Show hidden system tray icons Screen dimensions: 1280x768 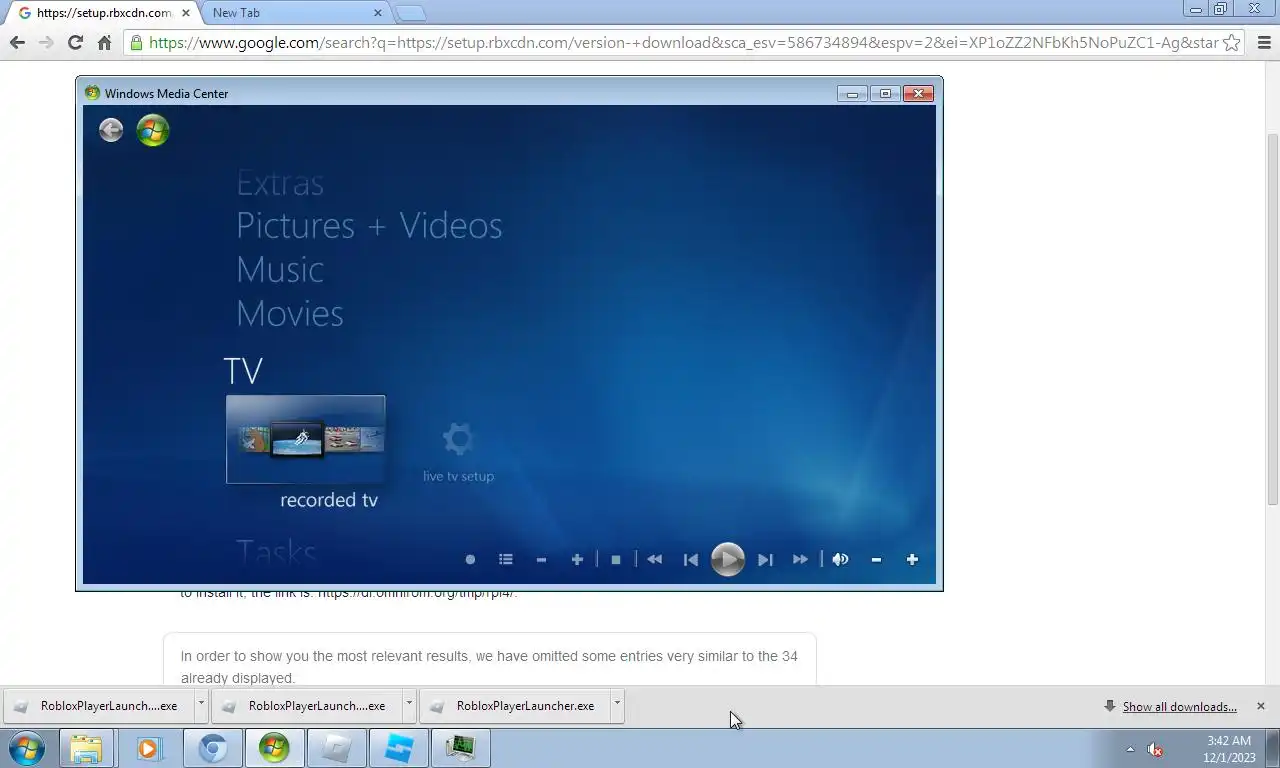(1130, 749)
